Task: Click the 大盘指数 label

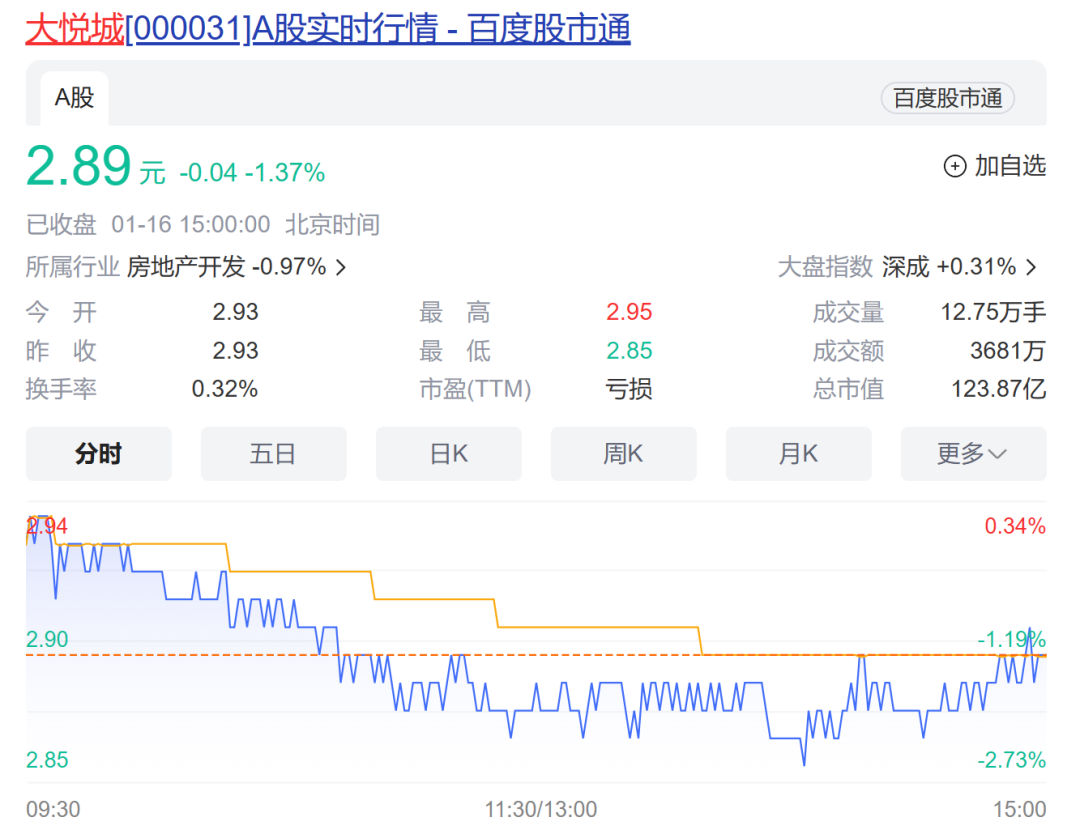Action: [x=825, y=267]
